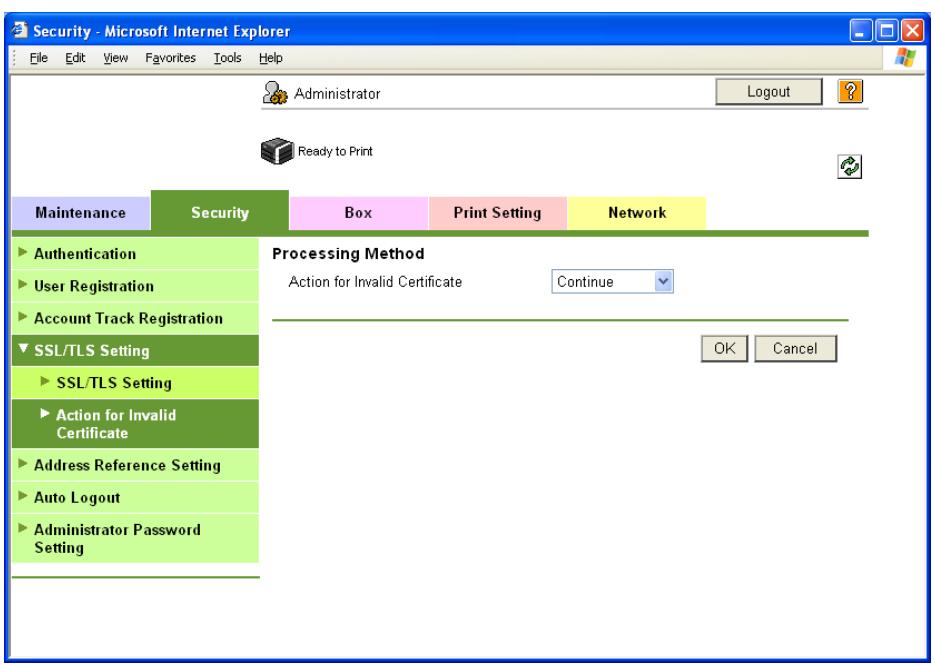
Task: Click the Administrator user icon
Action: pos(275,93)
